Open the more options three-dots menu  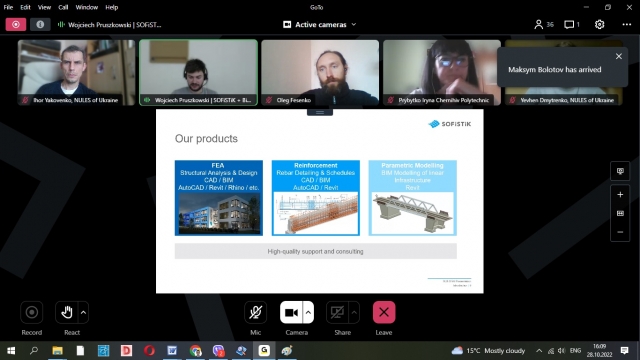[627, 24]
